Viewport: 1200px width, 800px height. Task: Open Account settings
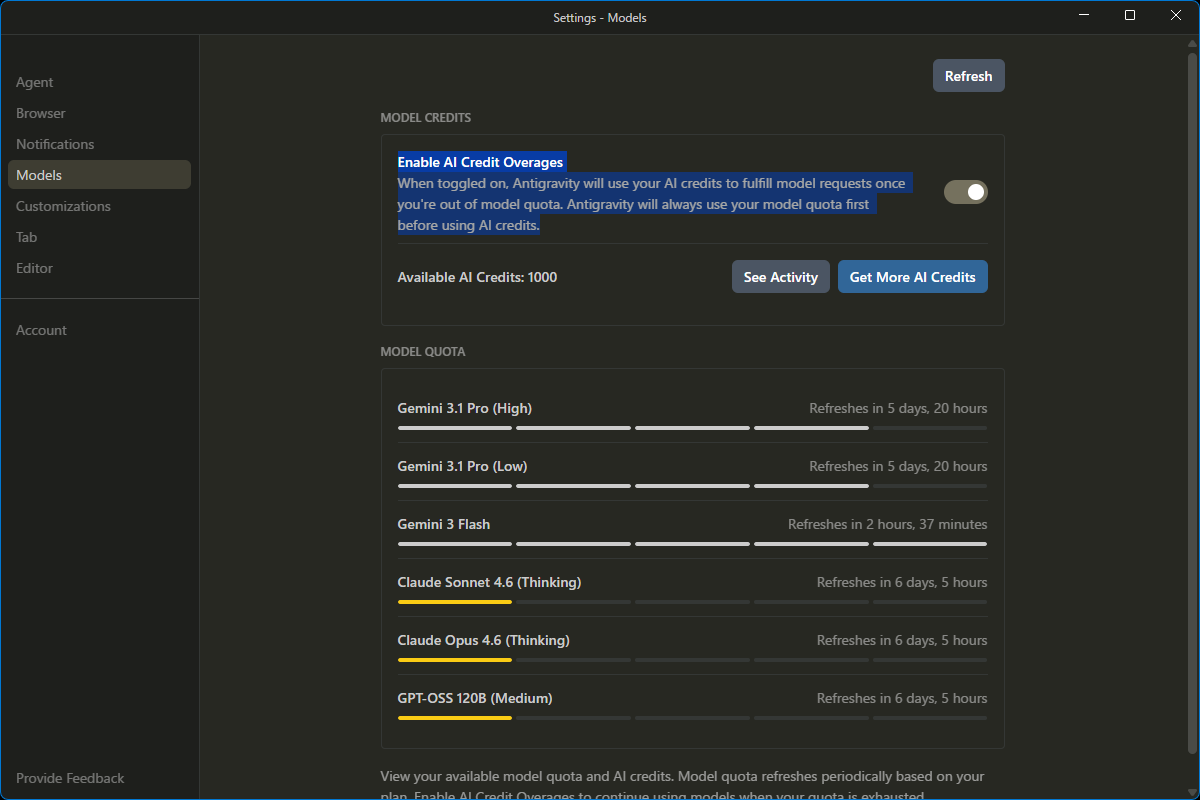(x=41, y=330)
